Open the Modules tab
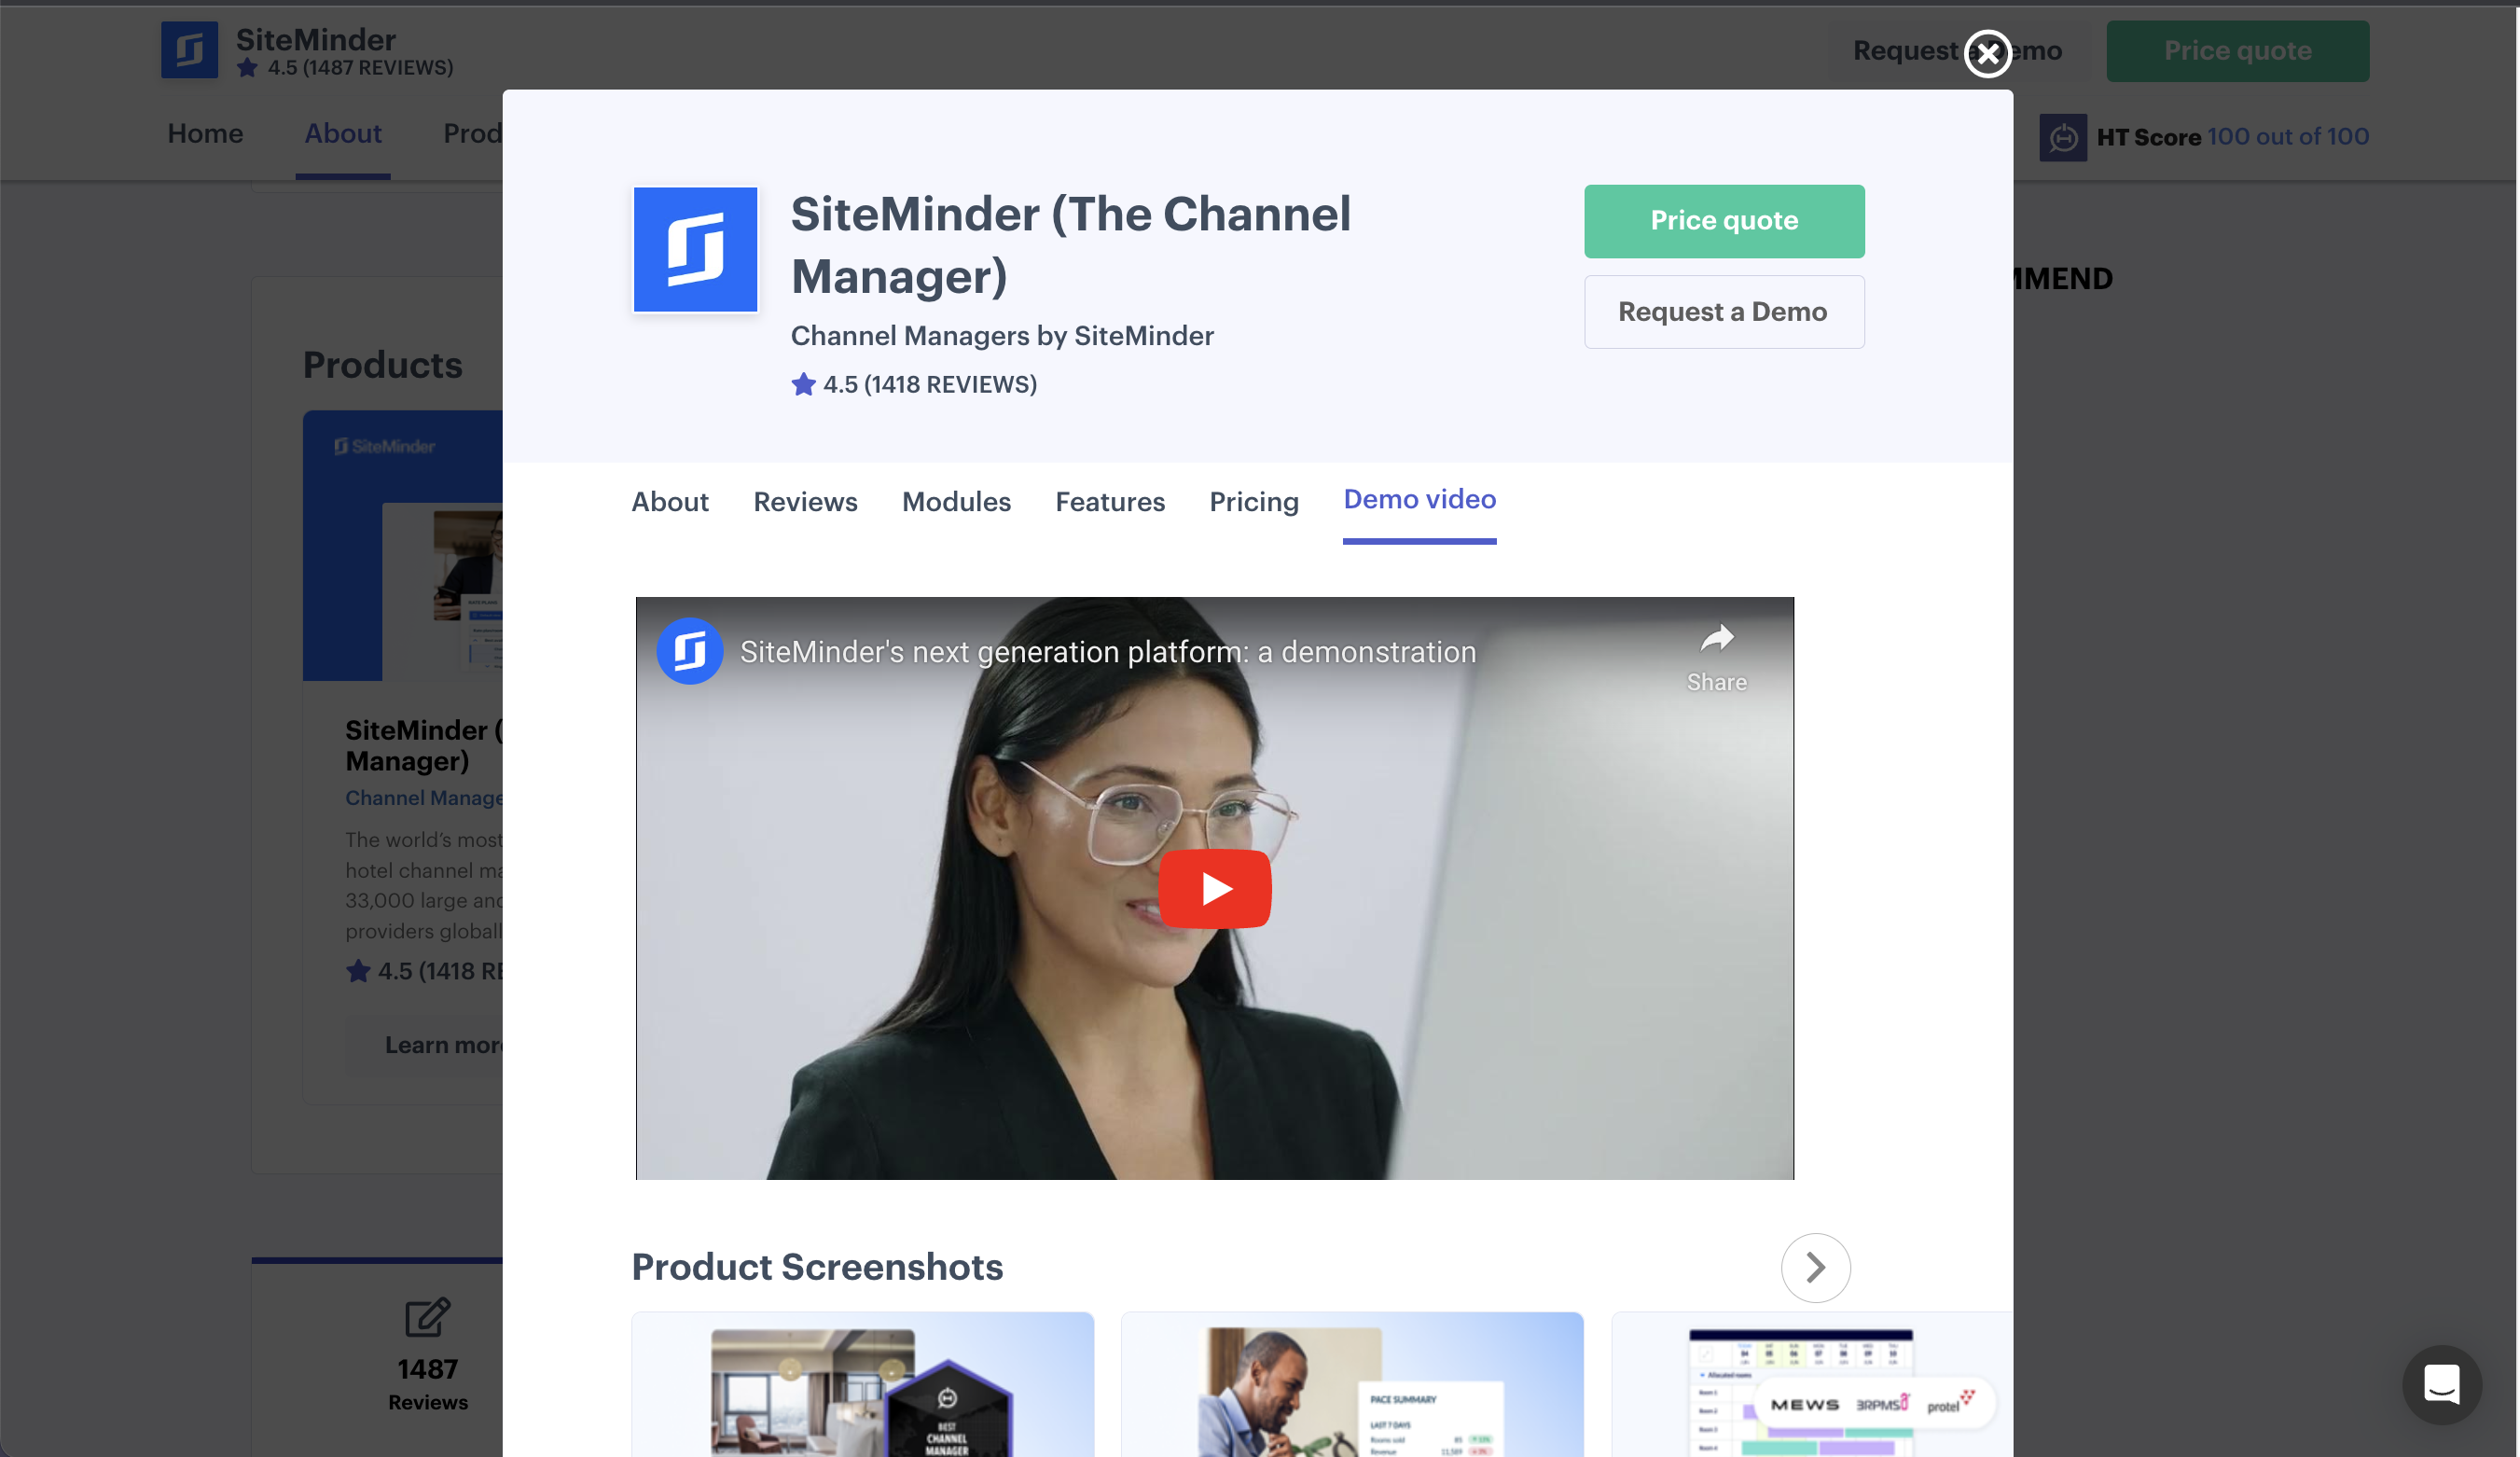This screenshot has width=2520, height=1457. [x=956, y=501]
